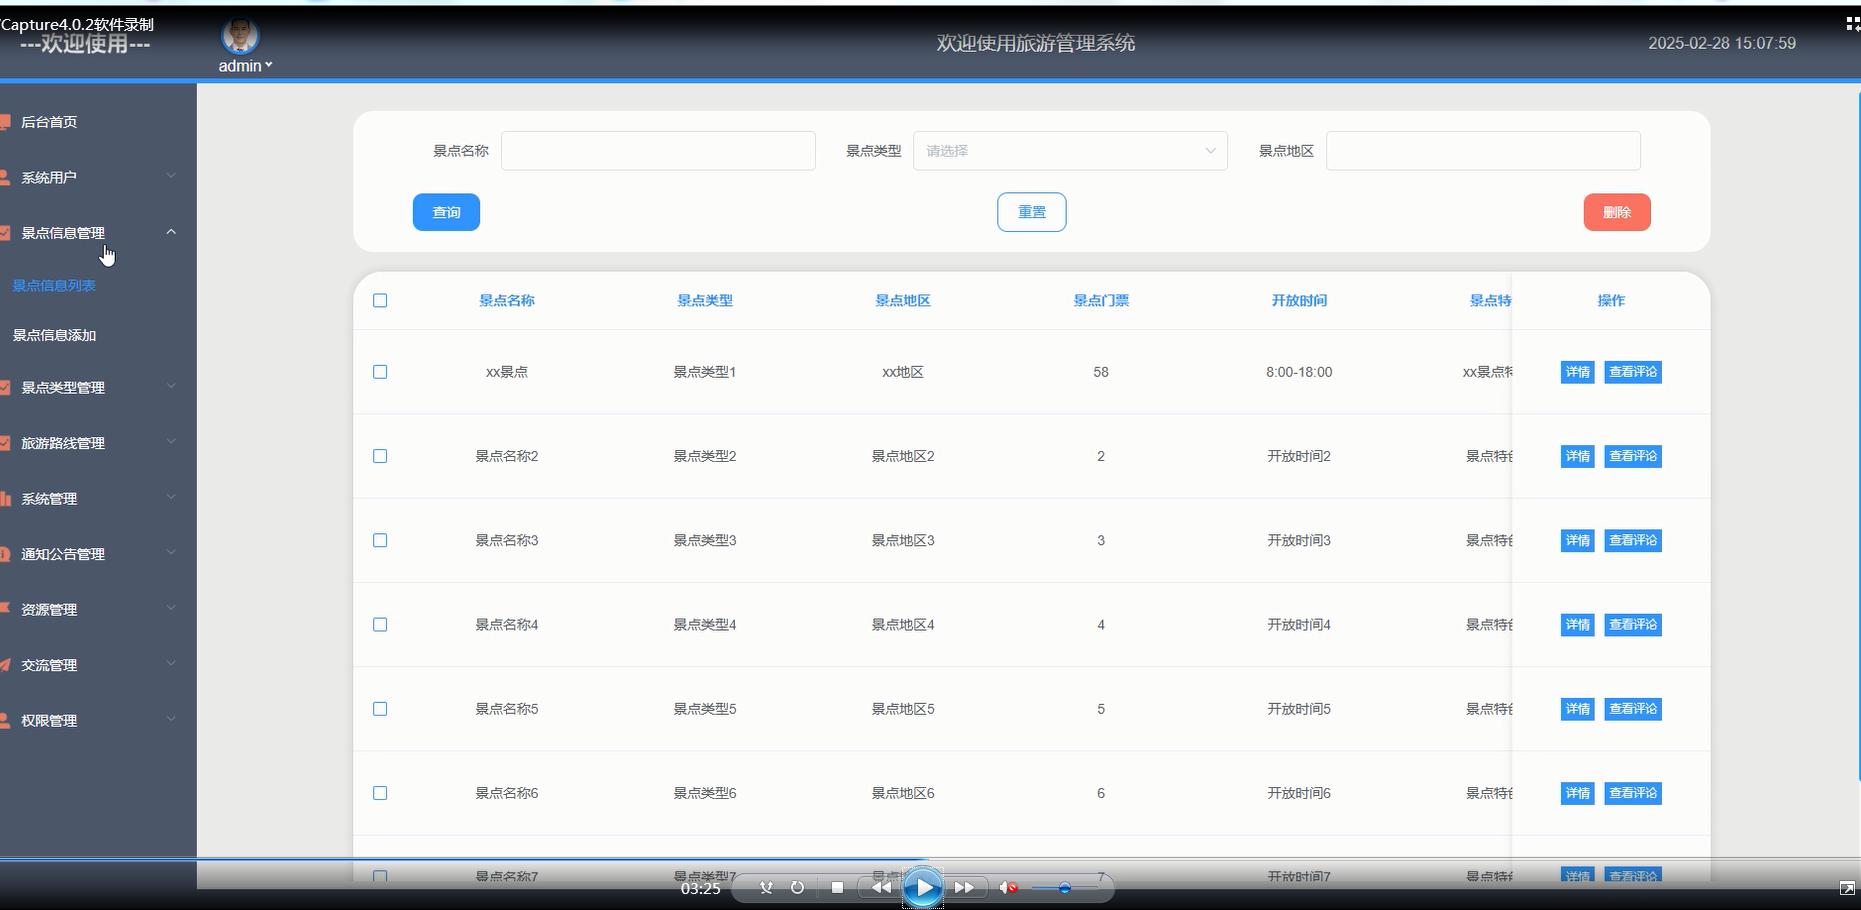
Task: Click 查看评论 for the xx景点 row
Action: (x=1633, y=372)
